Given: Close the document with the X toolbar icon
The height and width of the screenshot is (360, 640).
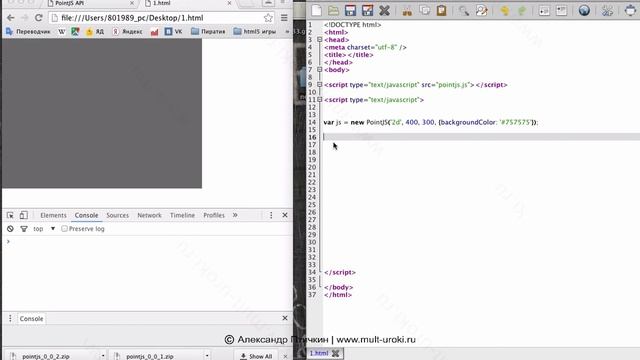Looking at the screenshot, I should (384, 10).
